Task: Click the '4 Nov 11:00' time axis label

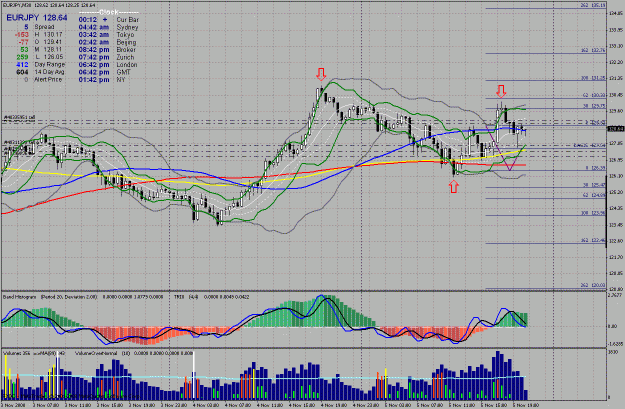Action: 269,405
